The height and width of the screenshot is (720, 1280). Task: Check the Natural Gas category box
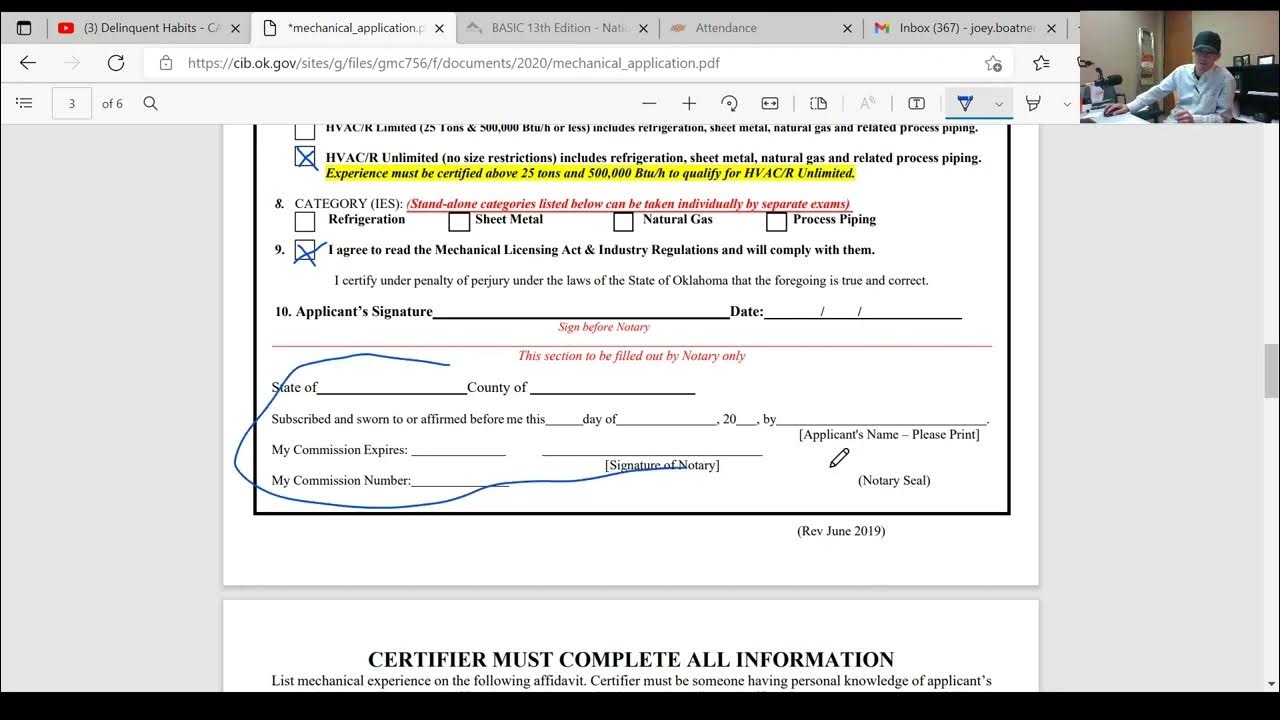pyautogui.click(x=623, y=221)
